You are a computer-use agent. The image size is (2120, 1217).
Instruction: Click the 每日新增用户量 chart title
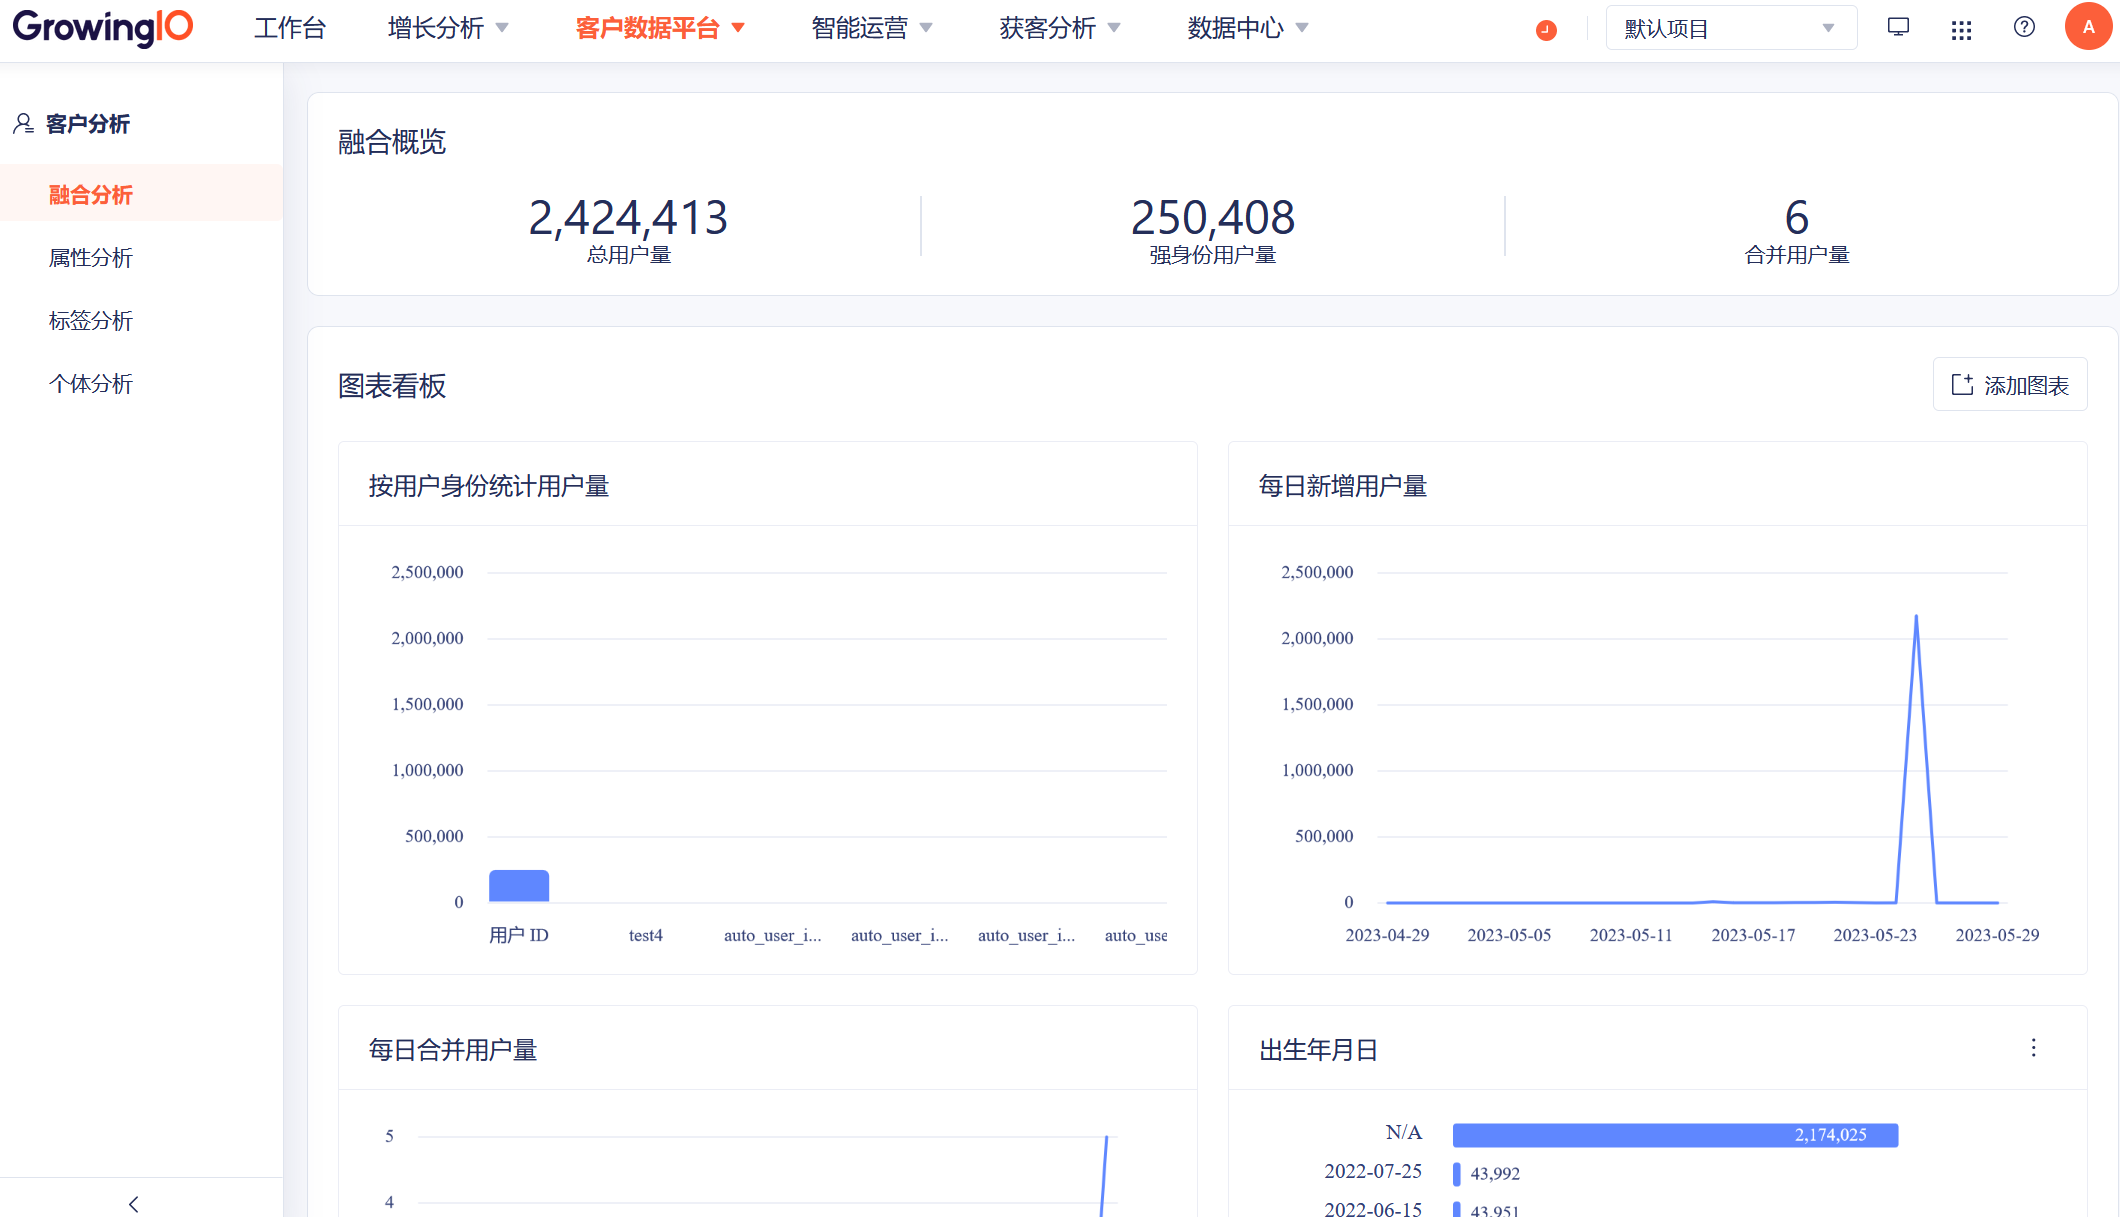pyautogui.click(x=1343, y=486)
